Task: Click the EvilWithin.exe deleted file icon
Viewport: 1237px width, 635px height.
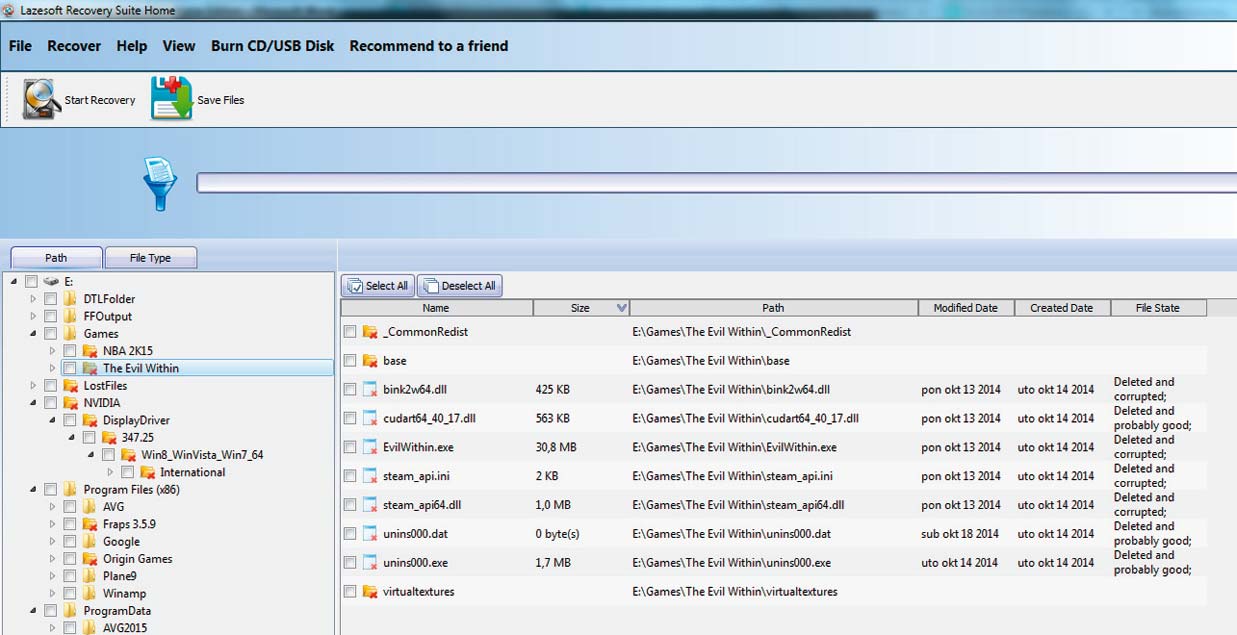Action: 370,448
